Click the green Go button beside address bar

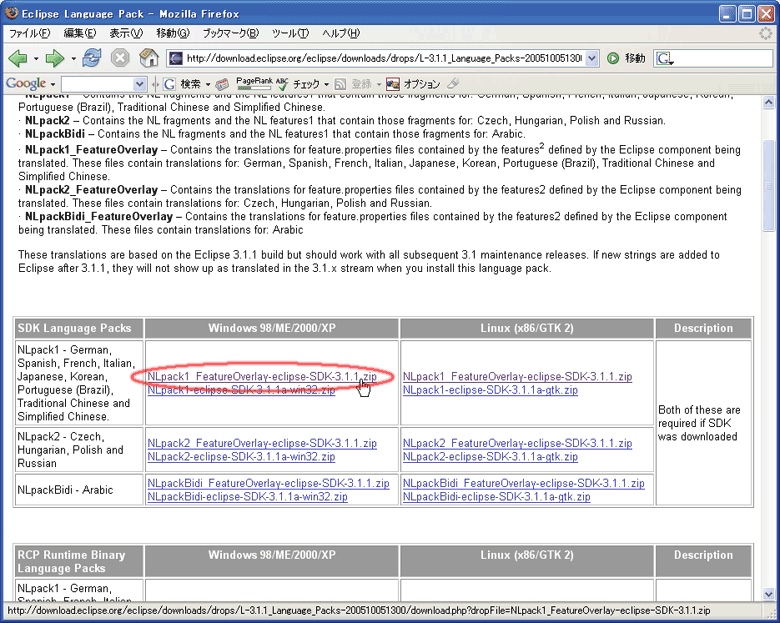point(613,58)
